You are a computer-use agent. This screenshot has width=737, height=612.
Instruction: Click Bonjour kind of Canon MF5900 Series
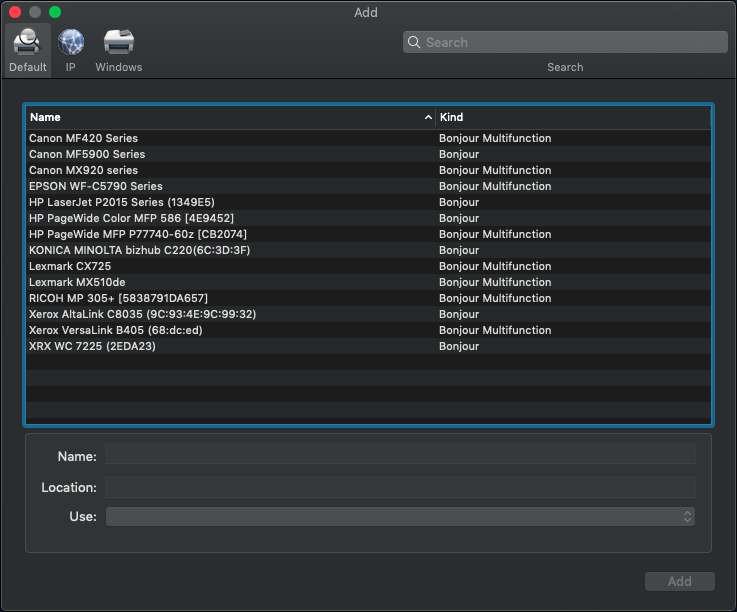pyautogui.click(x=459, y=154)
